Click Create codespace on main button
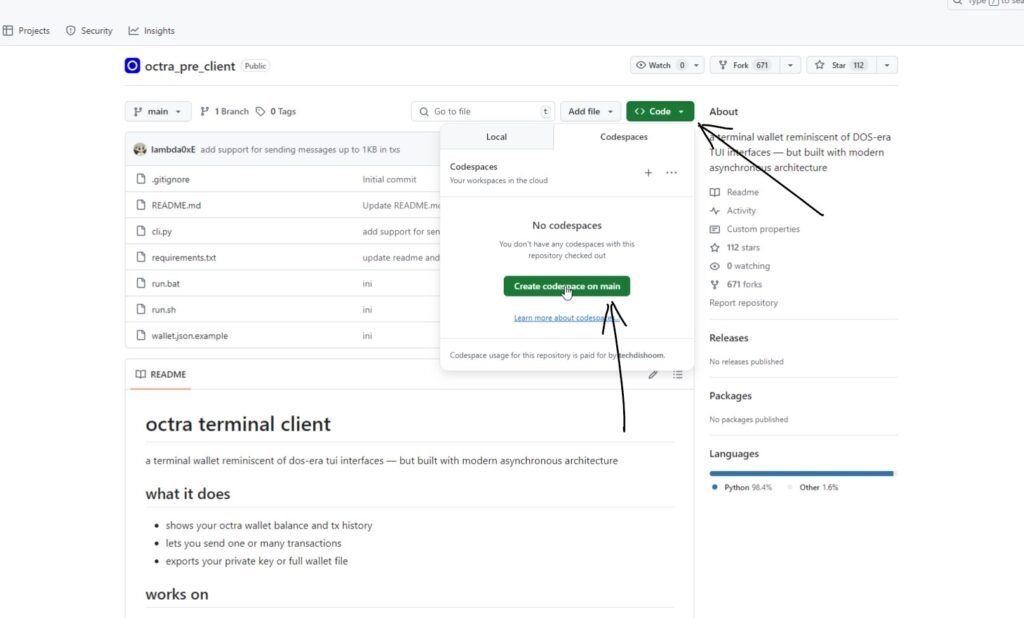 [x=567, y=286]
